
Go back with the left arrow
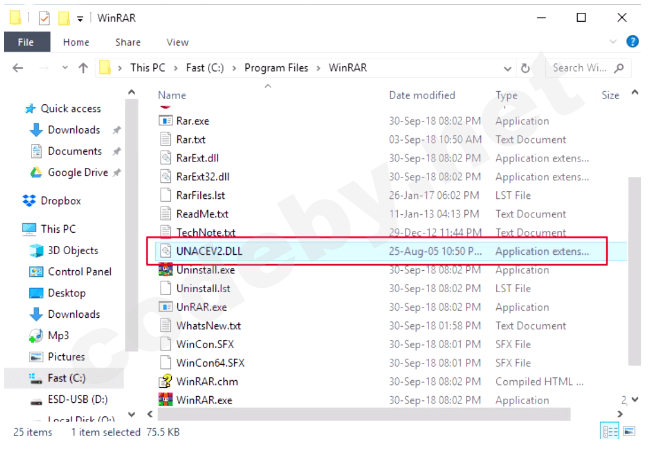click(18, 68)
